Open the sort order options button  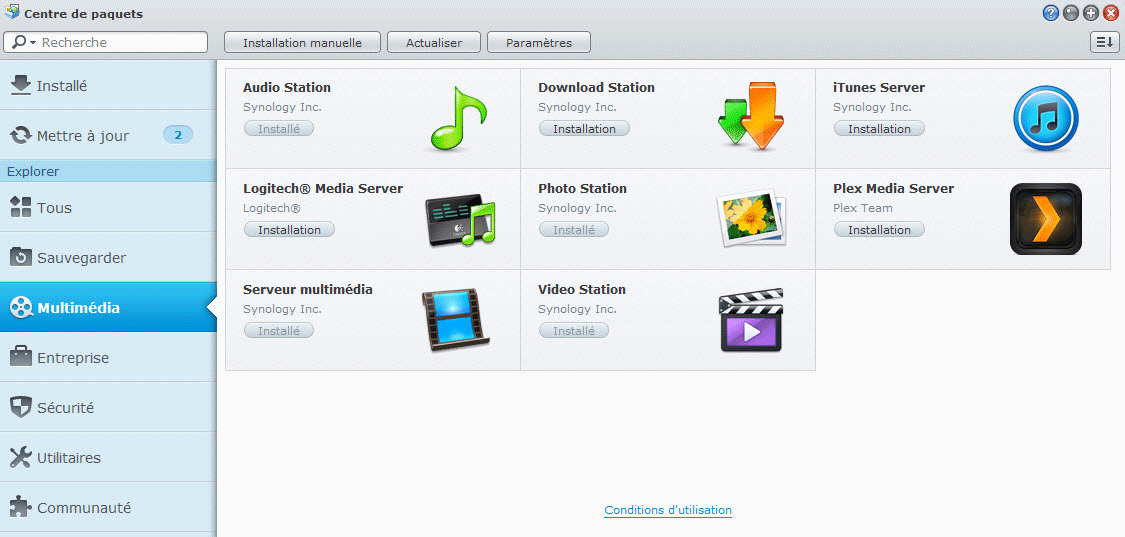[1103, 42]
